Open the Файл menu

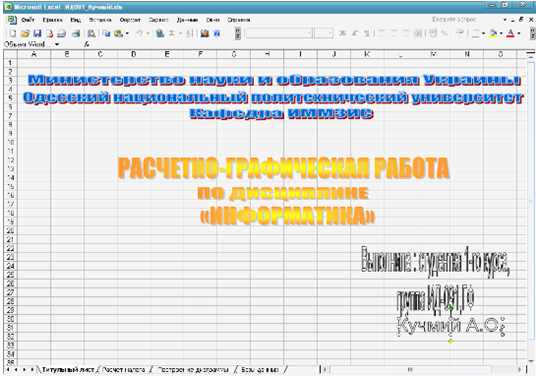28,20
